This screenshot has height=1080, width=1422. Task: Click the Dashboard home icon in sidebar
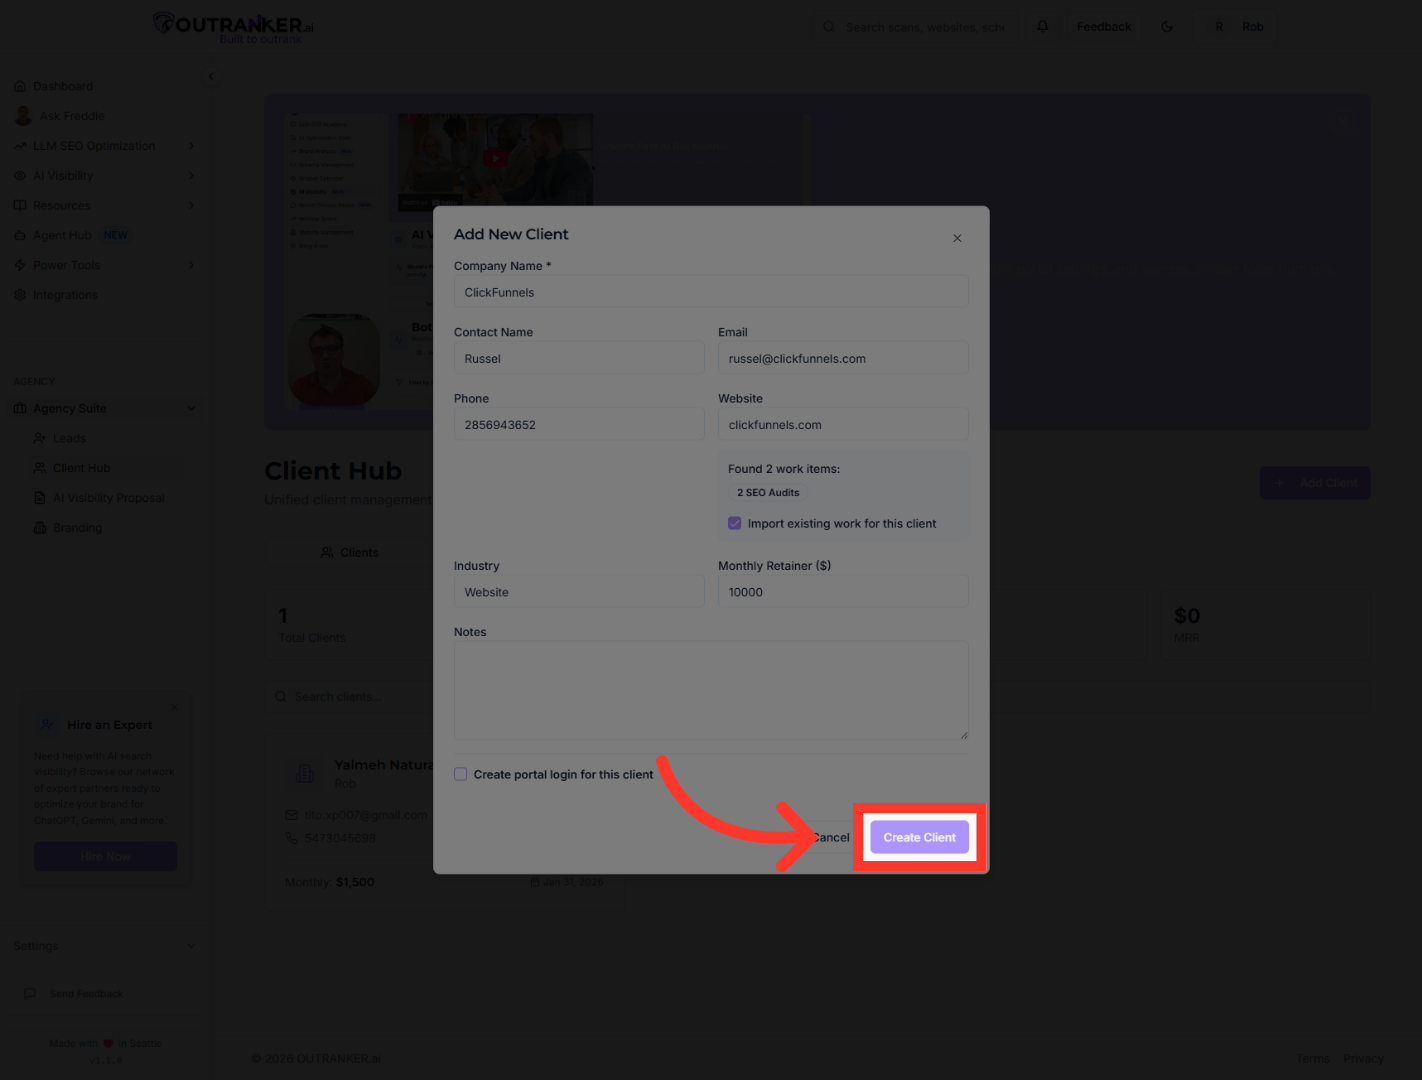[x=20, y=86]
